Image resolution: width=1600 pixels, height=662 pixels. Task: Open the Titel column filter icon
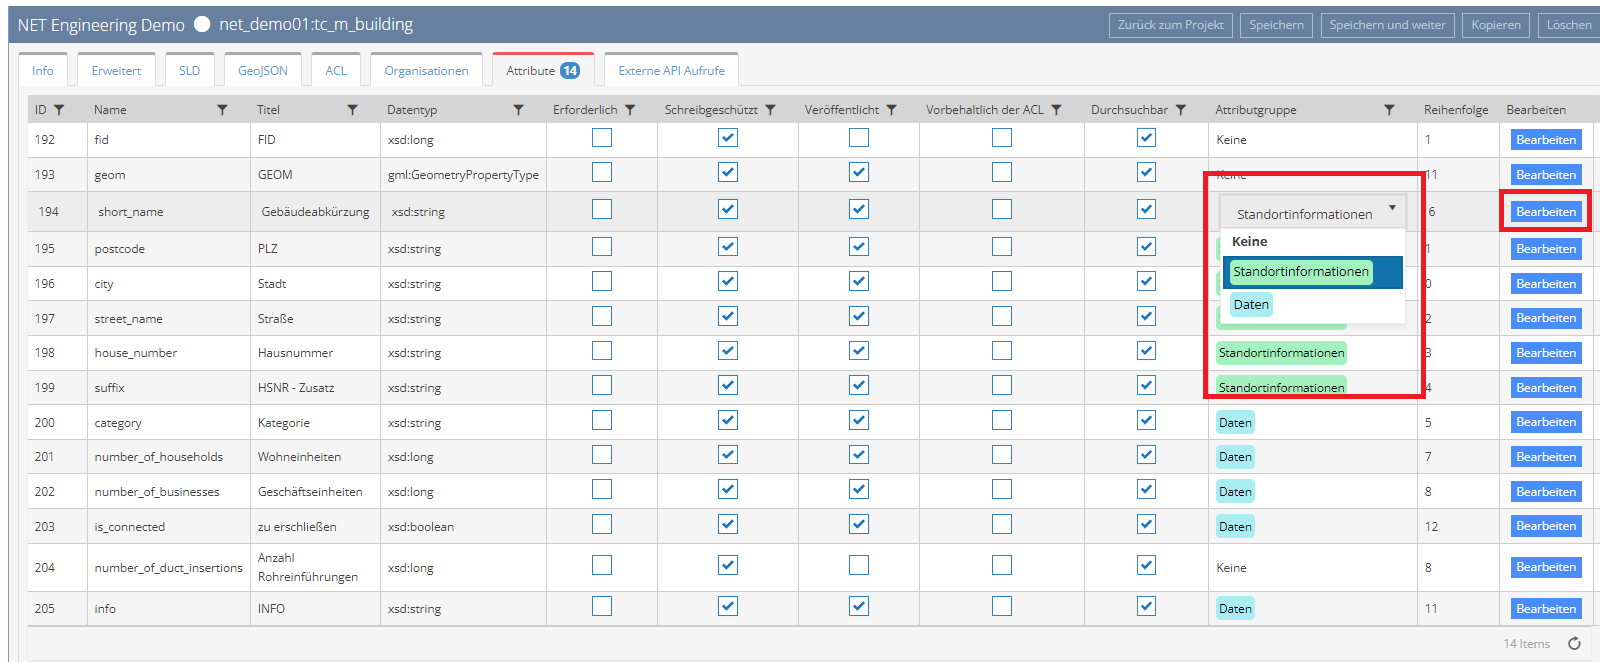(352, 110)
